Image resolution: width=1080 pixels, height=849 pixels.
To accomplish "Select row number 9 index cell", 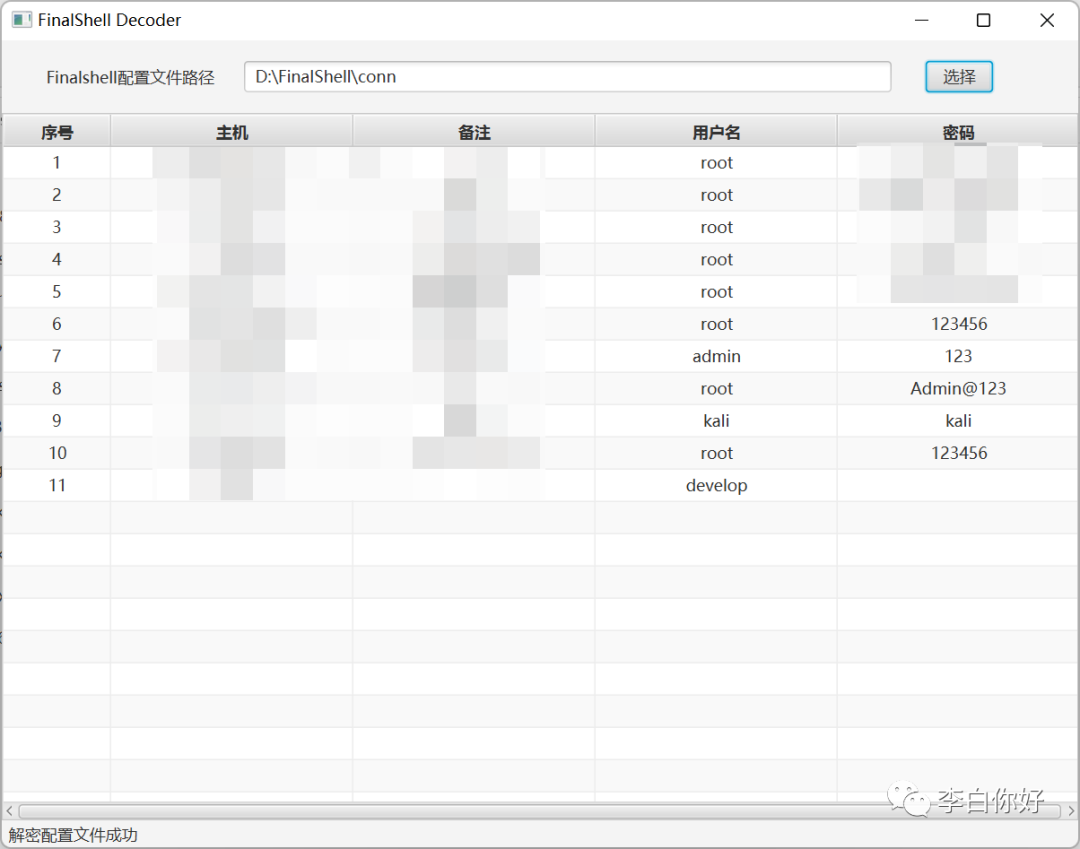I will [x=56, y=421].
